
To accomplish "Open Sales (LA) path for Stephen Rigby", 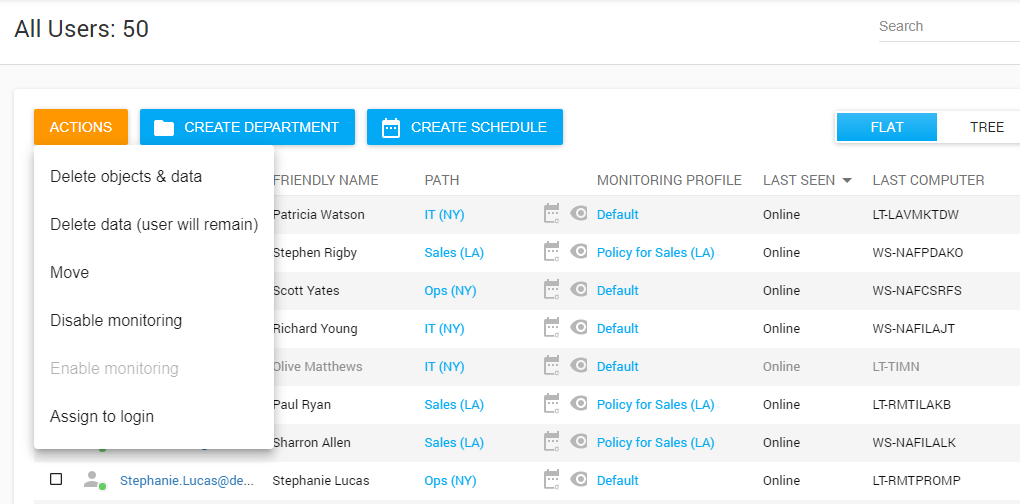I will coord(454,252).
